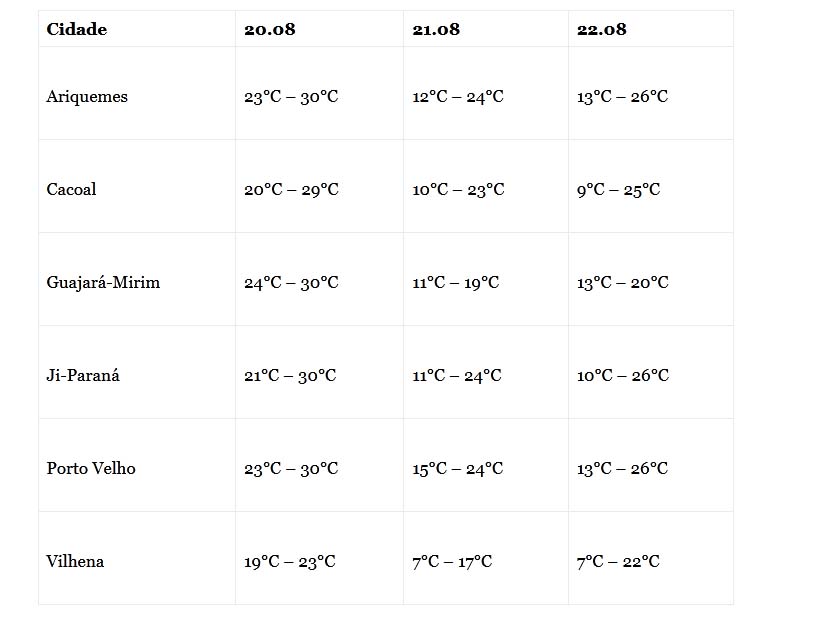Select the Vilhena city name cell
Image resolution: width=821 pixels, height=617 pixels.
click(x=75, y=562)
